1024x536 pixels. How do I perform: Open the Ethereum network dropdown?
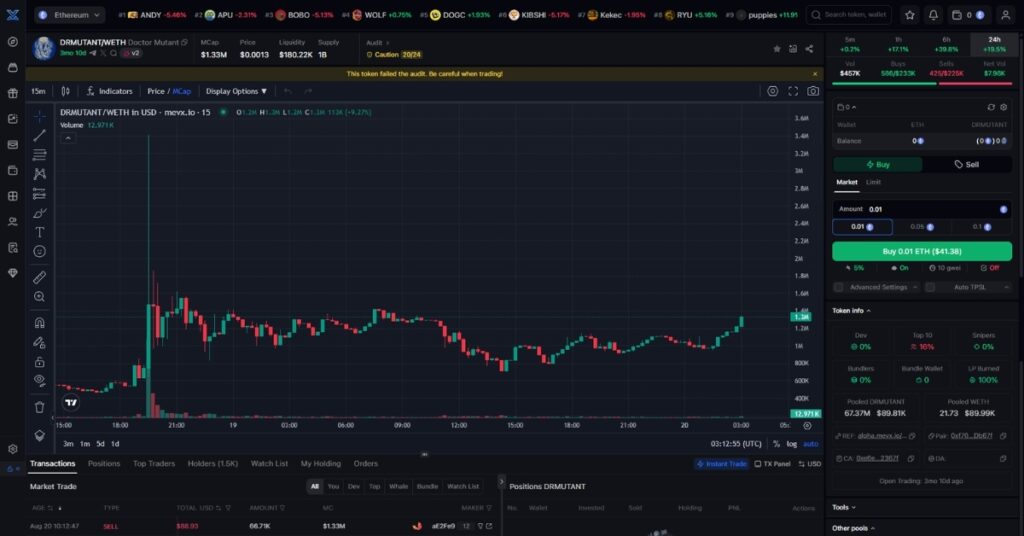[x=70, y=14]
